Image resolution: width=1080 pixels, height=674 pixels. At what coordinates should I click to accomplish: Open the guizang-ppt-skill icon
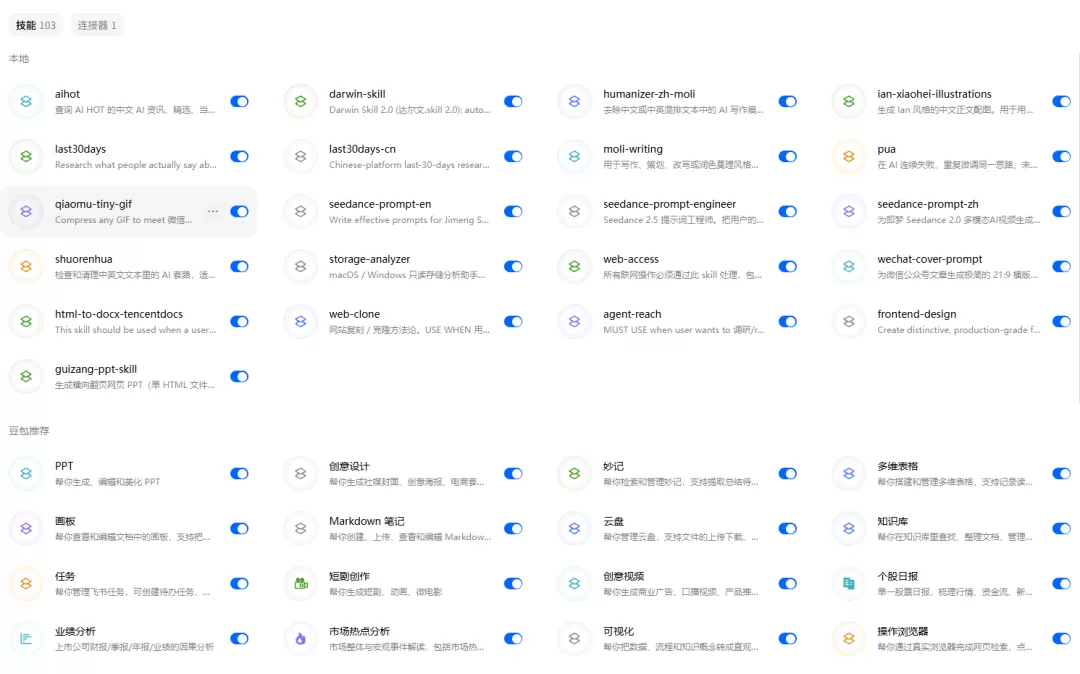(x=26, y=377)
